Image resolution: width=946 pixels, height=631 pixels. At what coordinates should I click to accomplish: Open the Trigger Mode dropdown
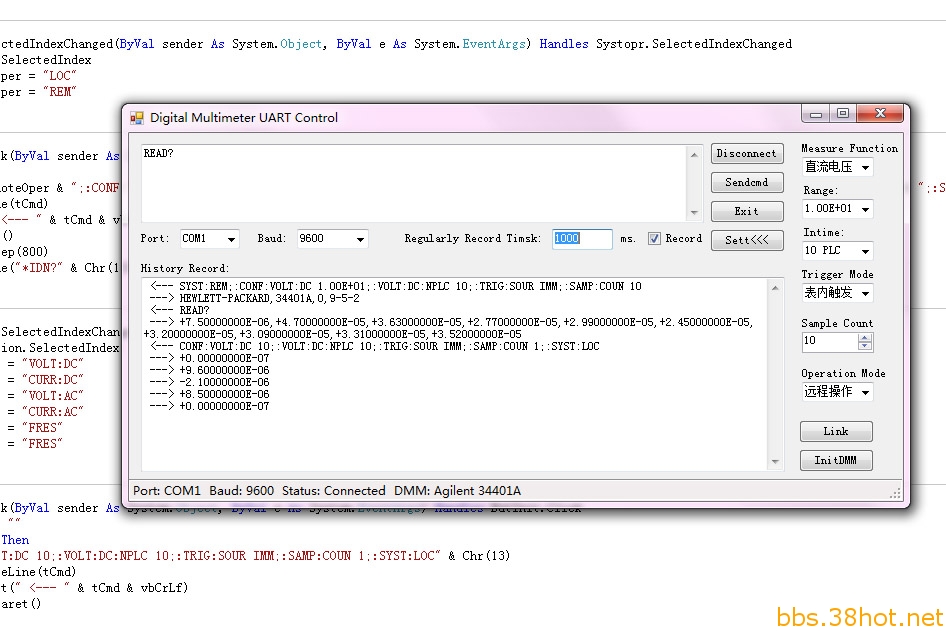(865, 293)
